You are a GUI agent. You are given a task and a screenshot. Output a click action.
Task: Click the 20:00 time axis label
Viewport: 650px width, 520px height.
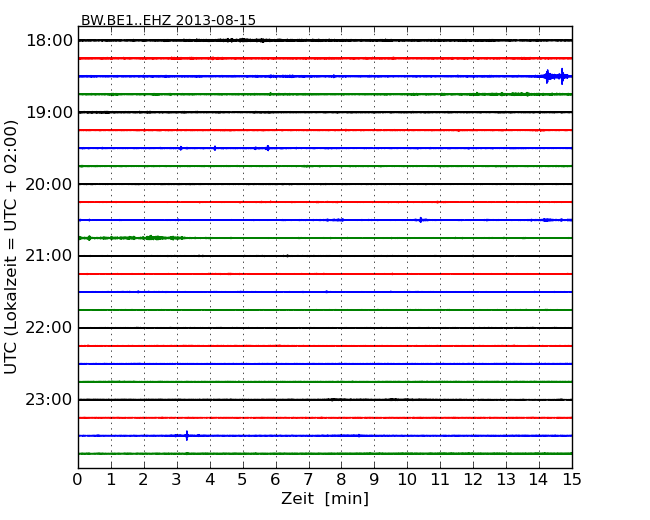point(49,184)
